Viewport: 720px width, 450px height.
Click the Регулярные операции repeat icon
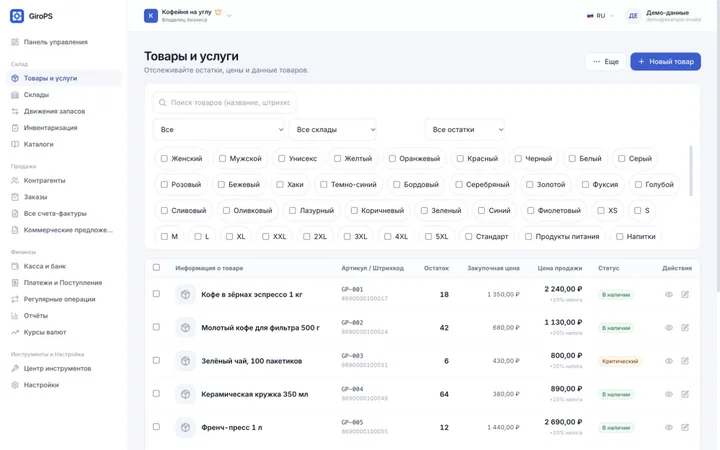15,299
